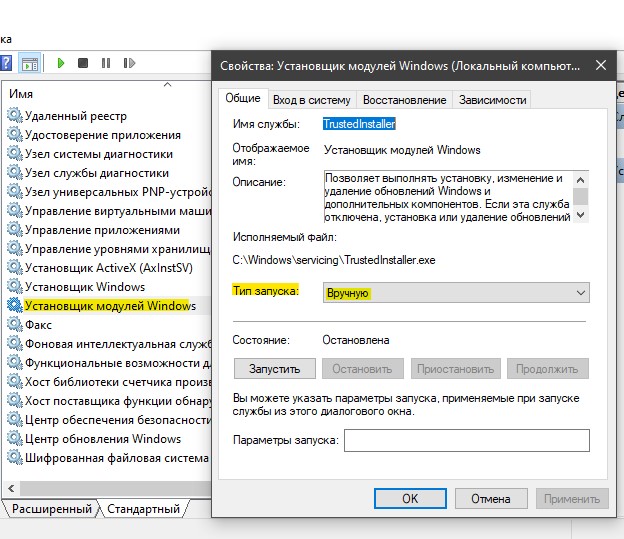Click gear icon of Установщик Windows
The width and height of the screenshot is (624, 539).
(15, 287)
